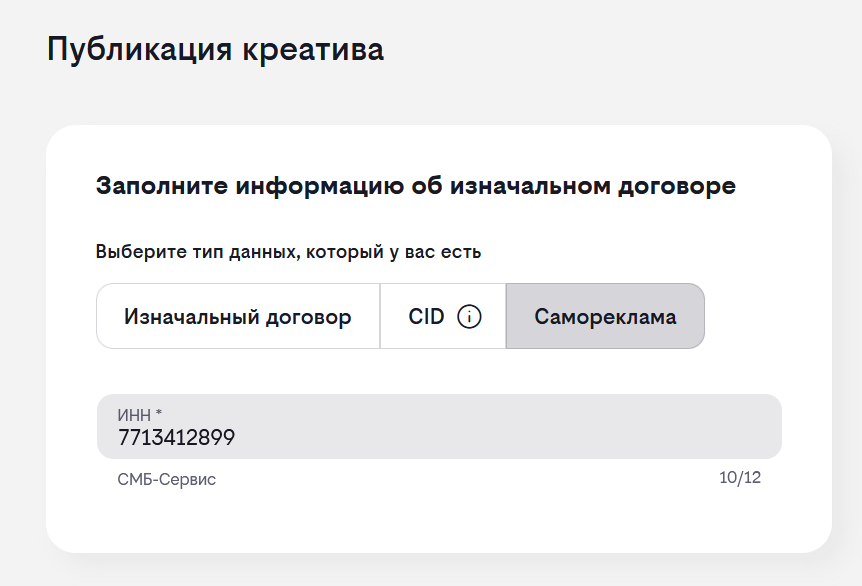Click the "Публикация креатива" page title
The height and width of the screenshot is (586, 862).
215,49
